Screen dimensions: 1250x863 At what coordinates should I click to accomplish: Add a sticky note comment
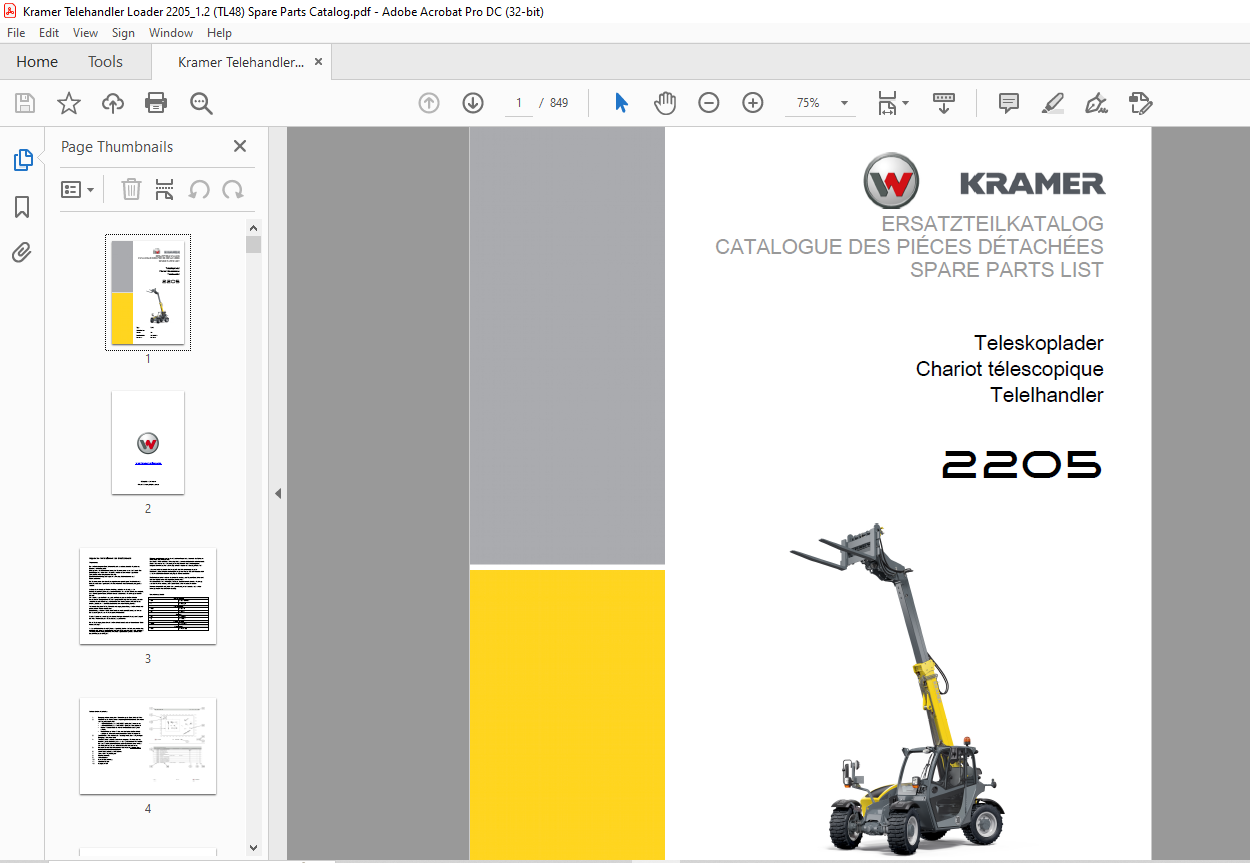pyautogui.click(x=1009, y=103)
